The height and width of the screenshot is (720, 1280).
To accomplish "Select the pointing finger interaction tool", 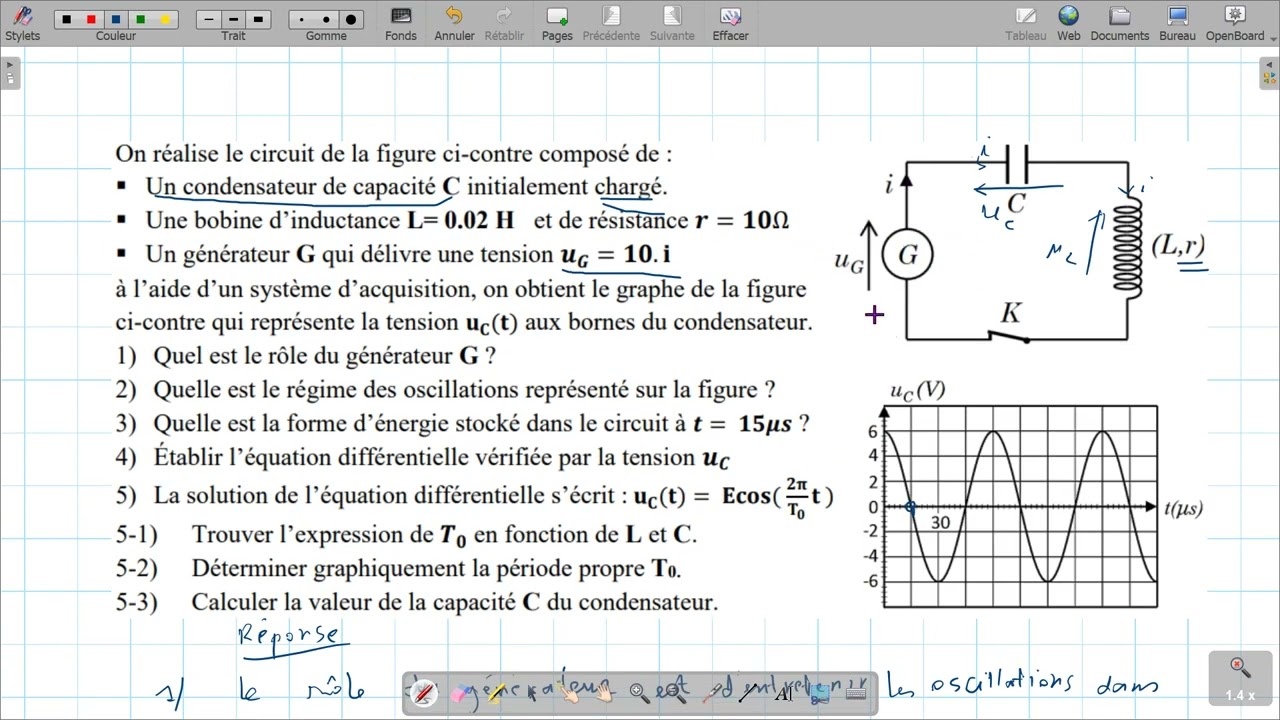I will coord(569,693).
